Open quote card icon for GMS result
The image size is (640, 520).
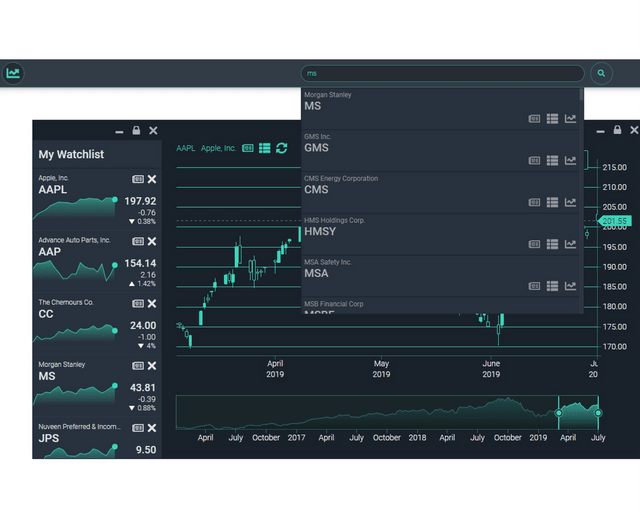(534, 161)
